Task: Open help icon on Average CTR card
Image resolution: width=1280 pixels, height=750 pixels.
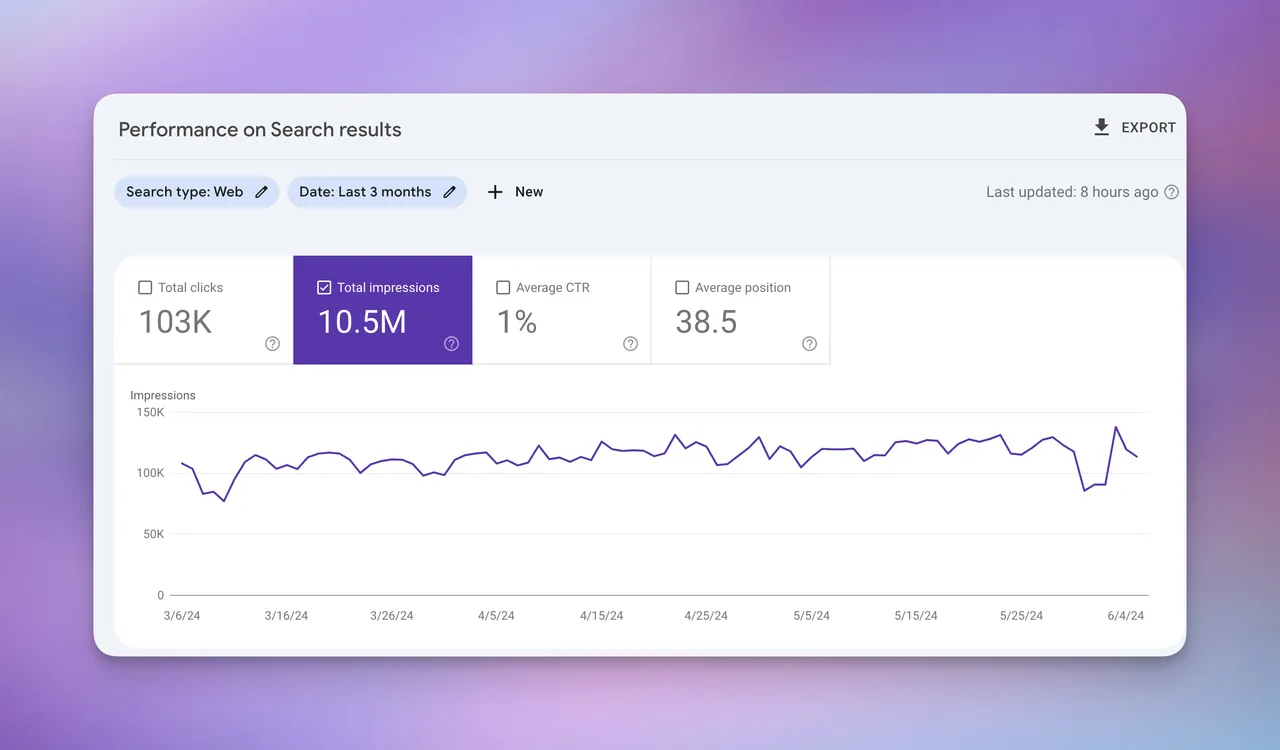Action: 630,344
